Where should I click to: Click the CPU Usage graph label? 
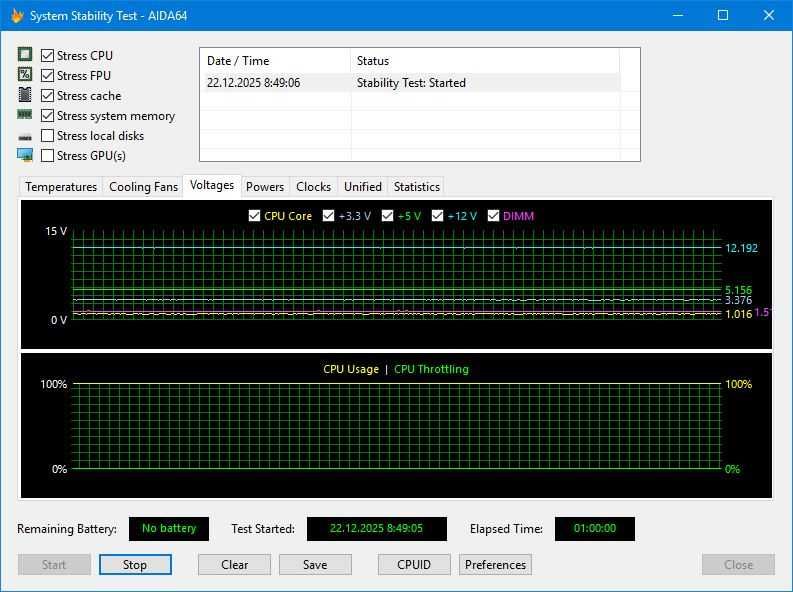pos(351,369)
